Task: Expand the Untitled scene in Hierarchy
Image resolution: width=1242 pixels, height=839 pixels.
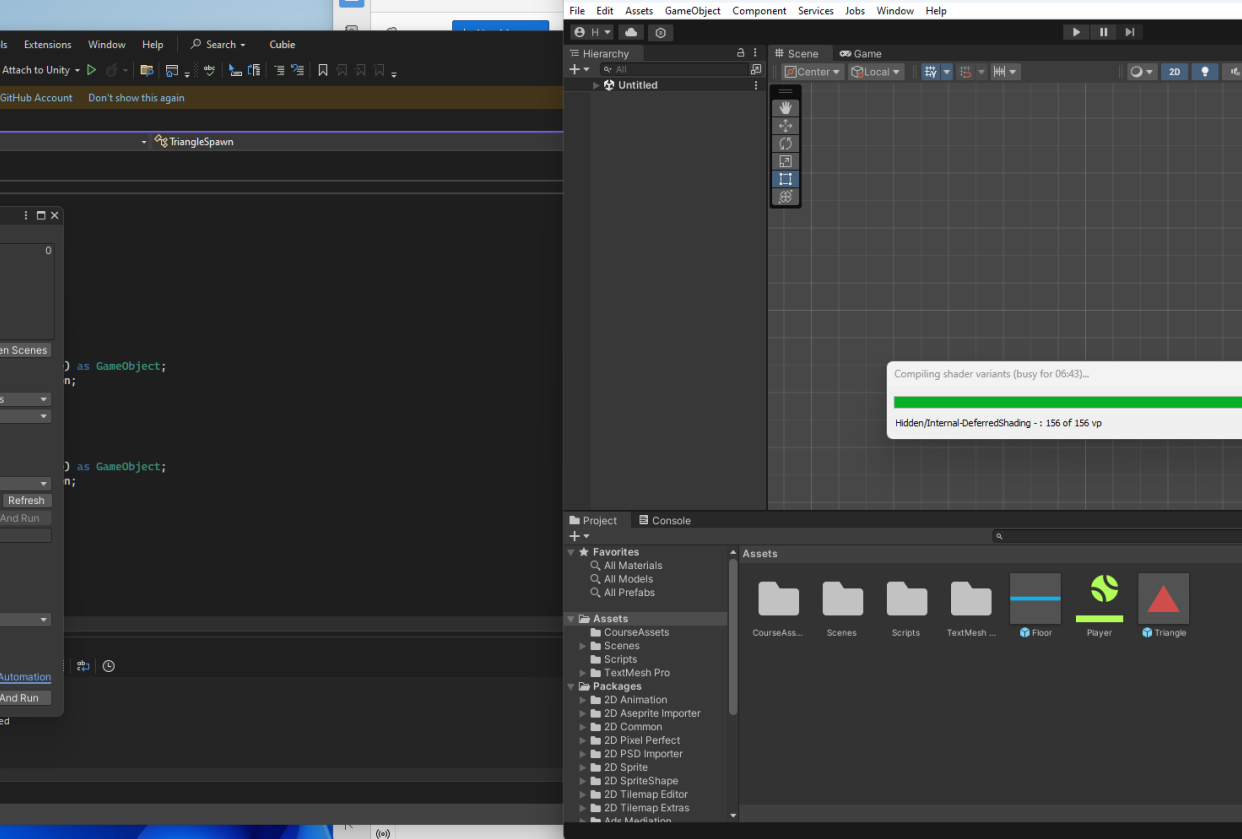Action: coord(596,85)
